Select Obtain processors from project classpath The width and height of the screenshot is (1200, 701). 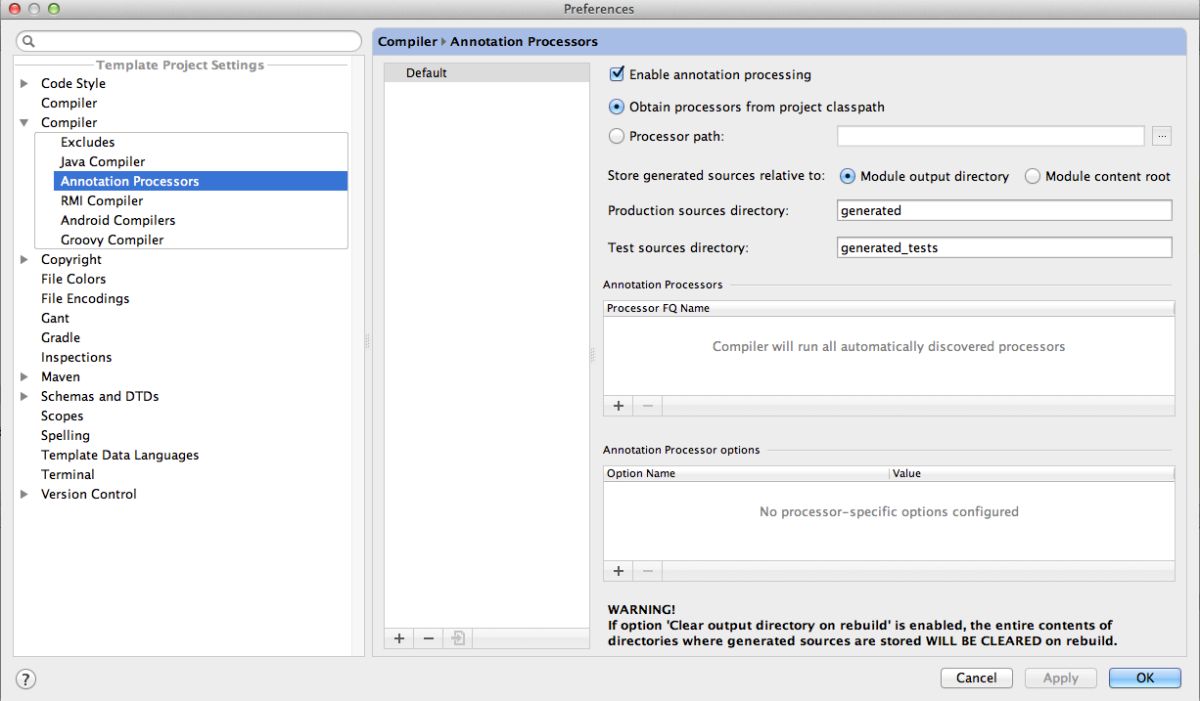(617, 107)
